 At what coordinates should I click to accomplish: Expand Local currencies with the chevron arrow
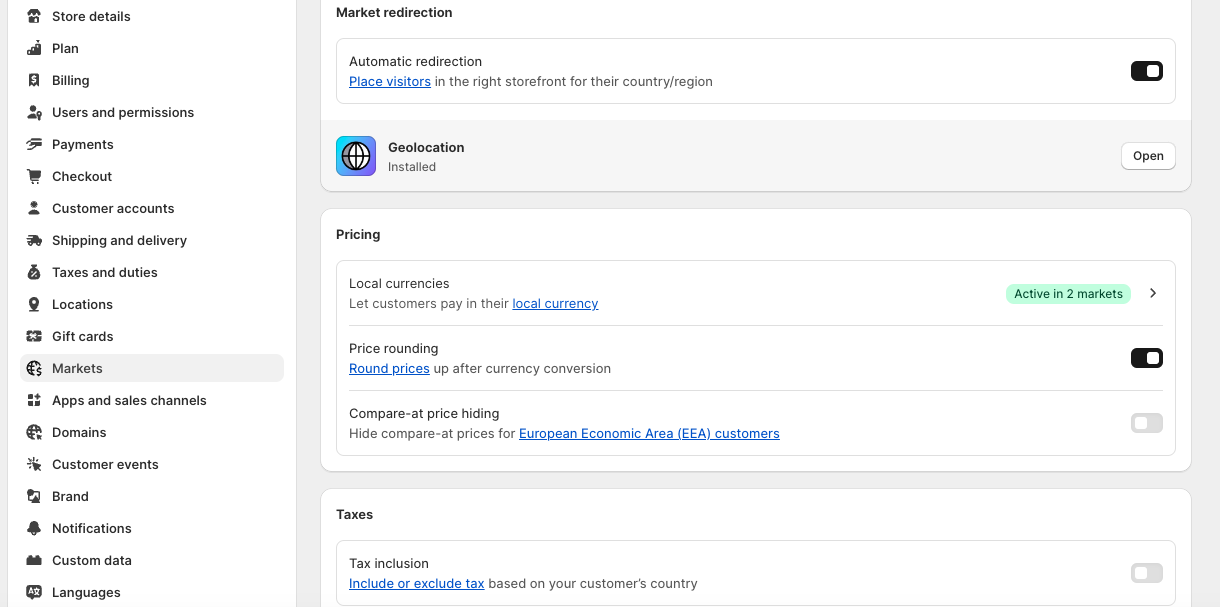click(1153, 293)
